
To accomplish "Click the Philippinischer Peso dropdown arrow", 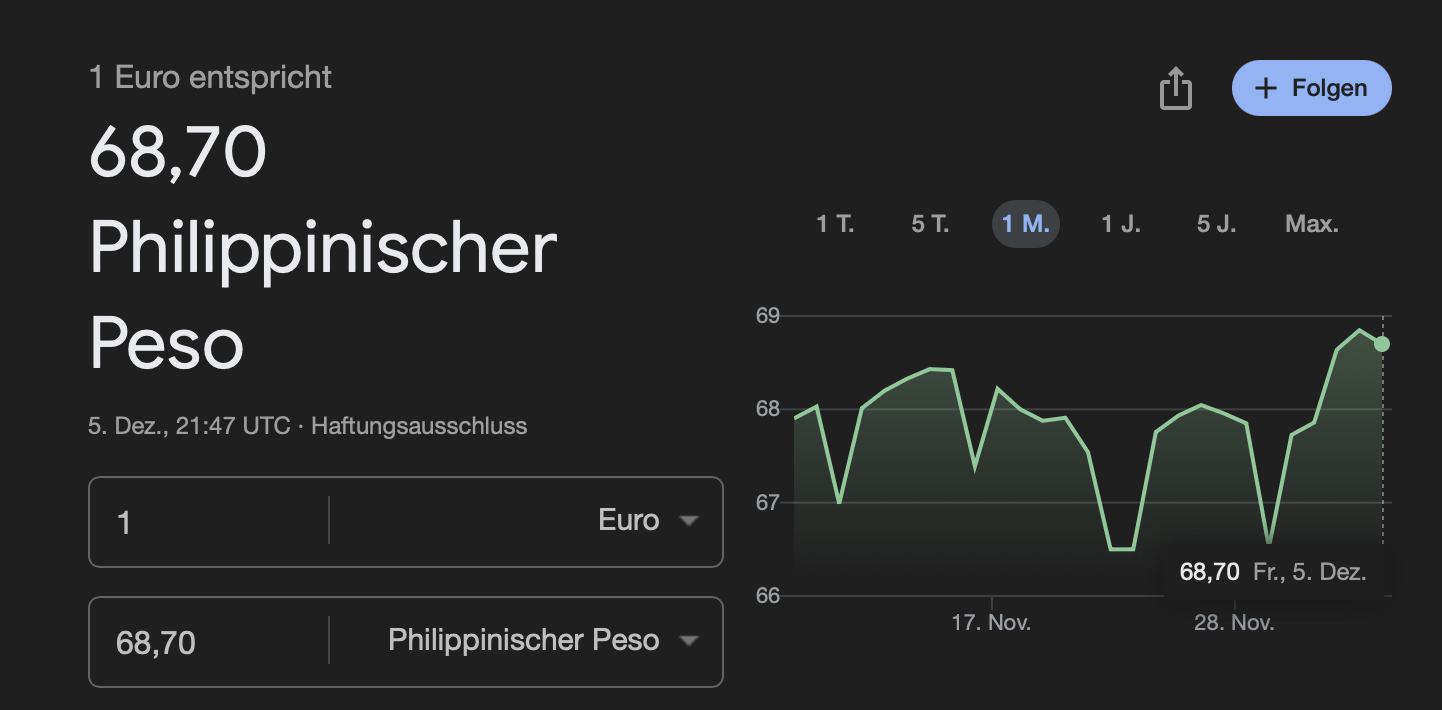I will (688, 641).
